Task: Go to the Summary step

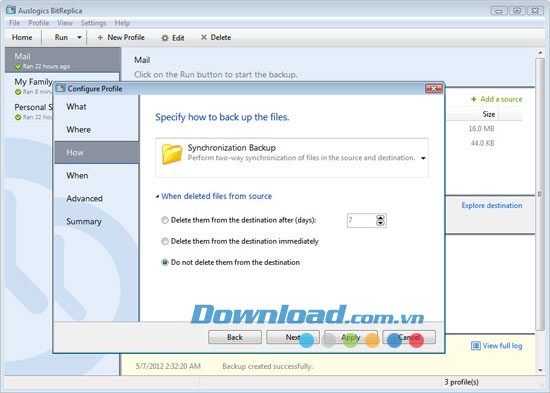Action: click(x=96, y=221)
